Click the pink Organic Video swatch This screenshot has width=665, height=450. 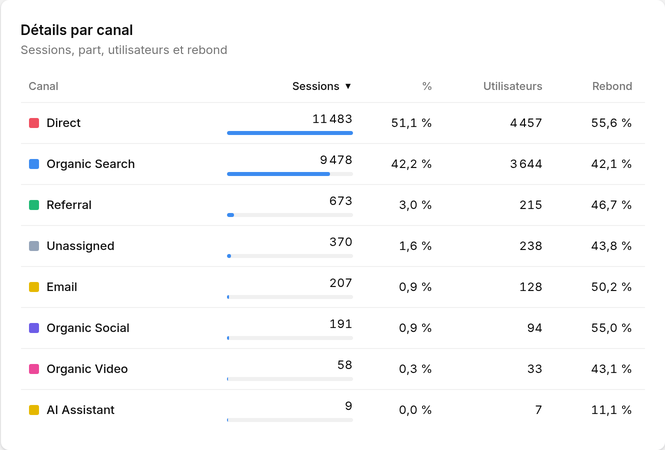[34, 369]
